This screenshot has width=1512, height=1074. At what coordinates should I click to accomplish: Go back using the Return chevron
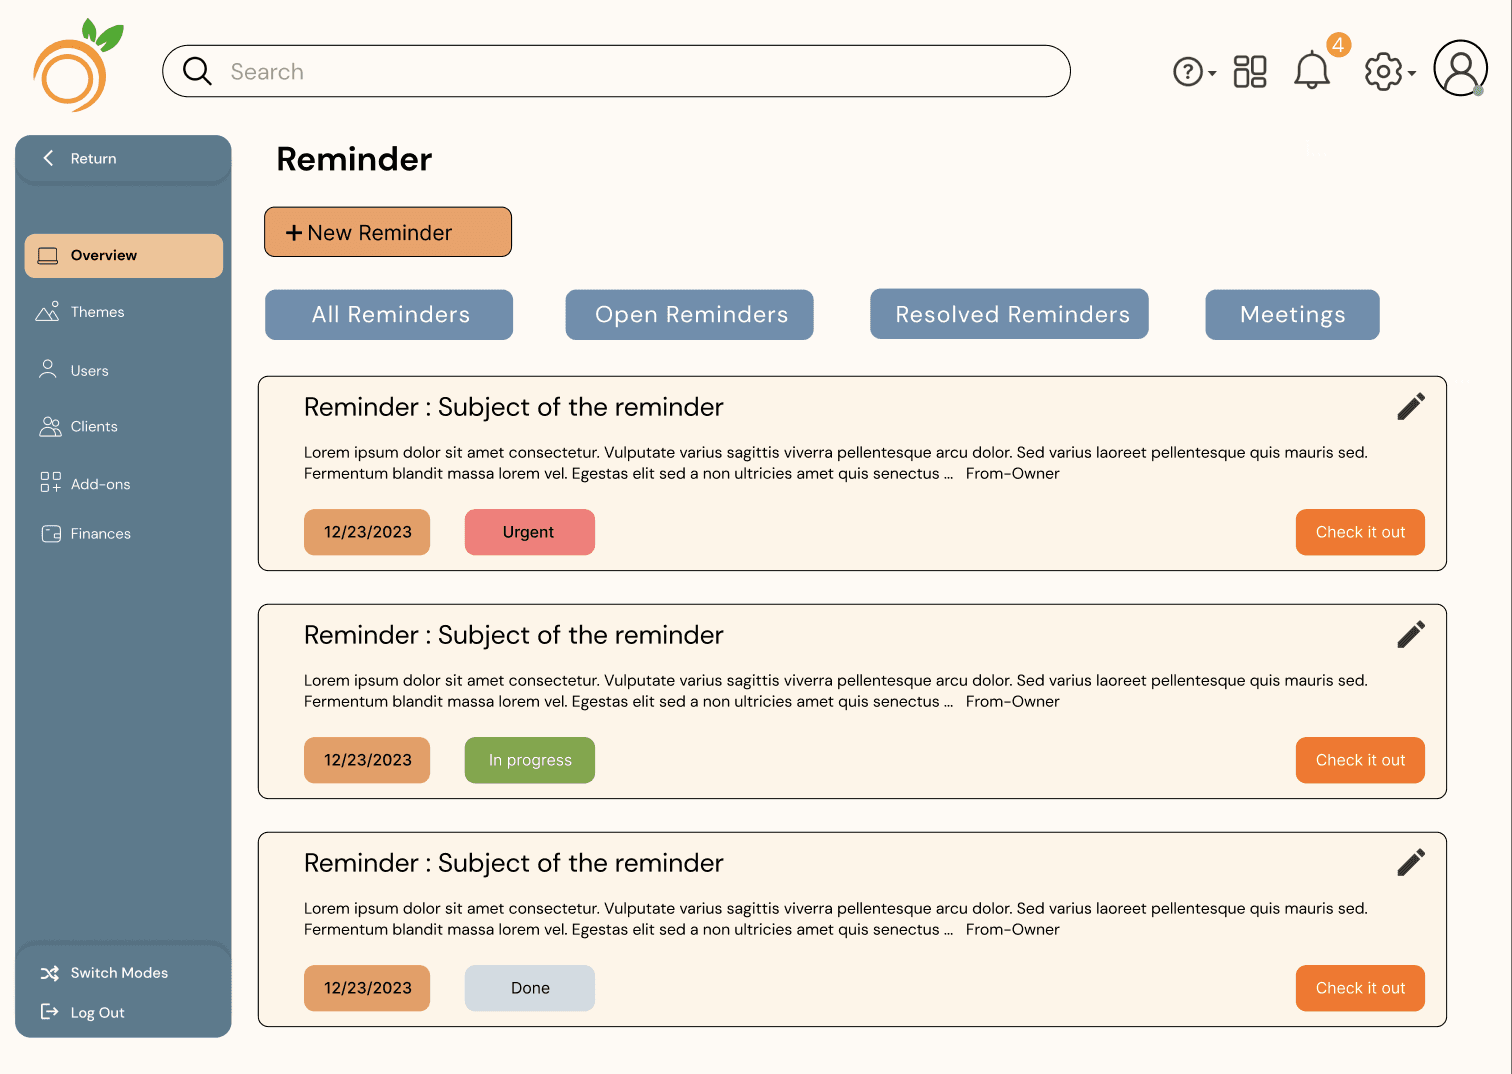pos(48,158)
